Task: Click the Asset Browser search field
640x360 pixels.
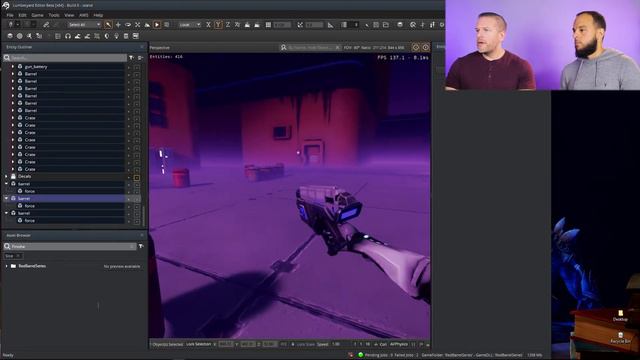Action: pyautogui.click(x=69, y=247)
